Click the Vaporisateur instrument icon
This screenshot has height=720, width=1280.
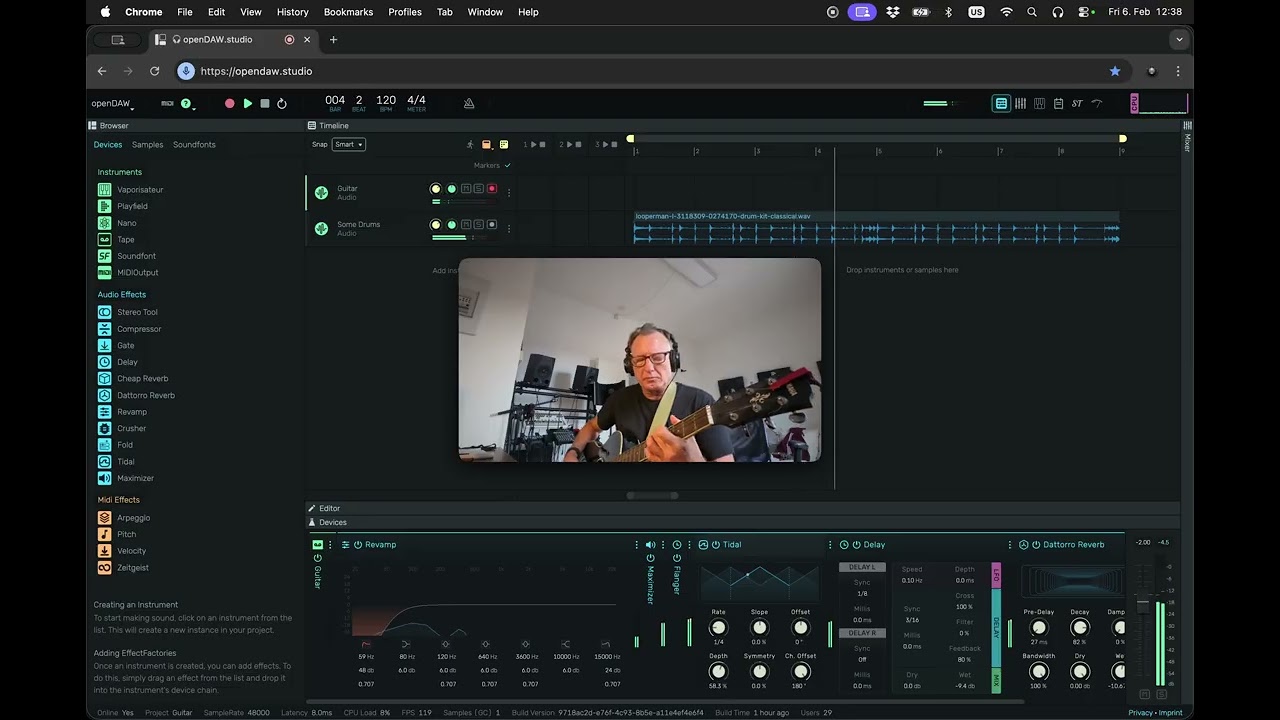(x=104, y=189)
